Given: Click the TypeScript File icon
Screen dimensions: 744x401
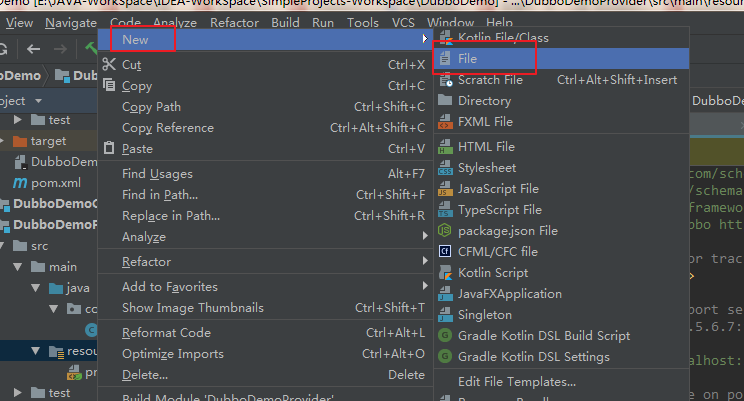Looking at the screenshot, I should [x=446, y=210].
